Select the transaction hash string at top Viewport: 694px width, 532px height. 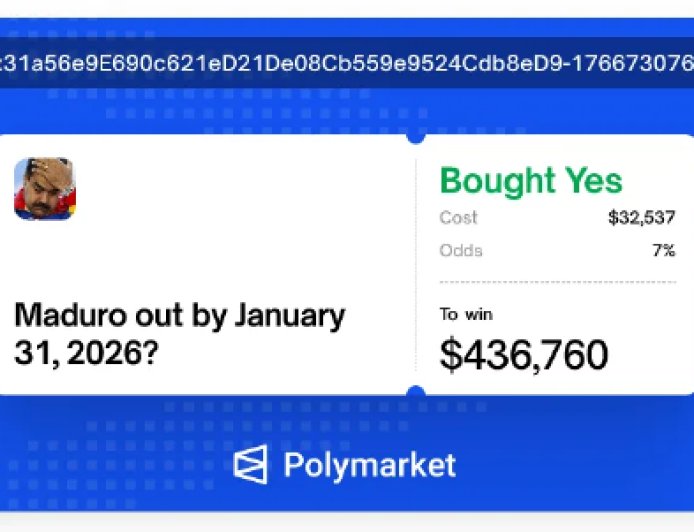[x=347, y=62]
